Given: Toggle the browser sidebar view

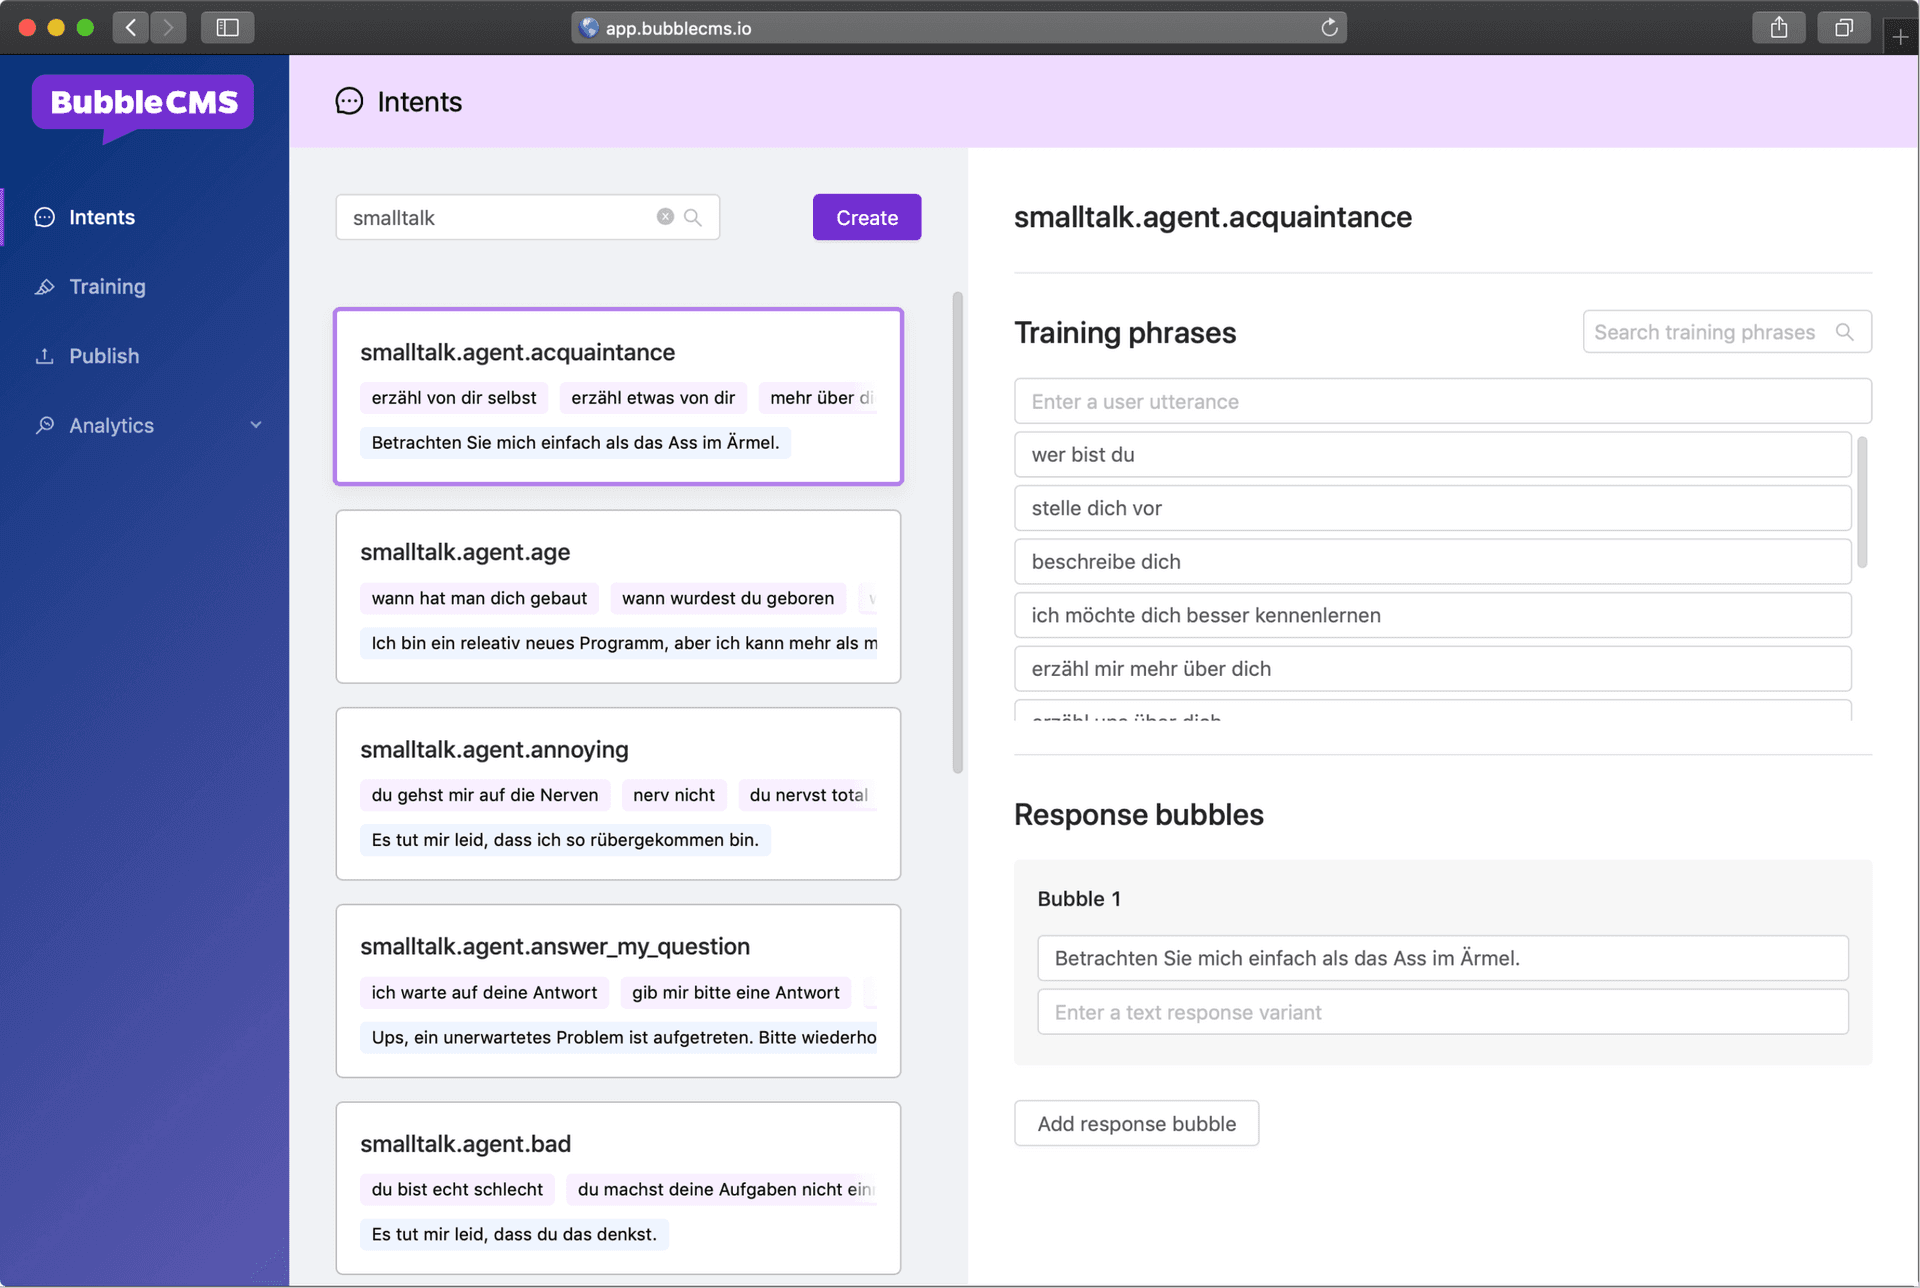Looking at the screenshot, I should tap(227, 28).
